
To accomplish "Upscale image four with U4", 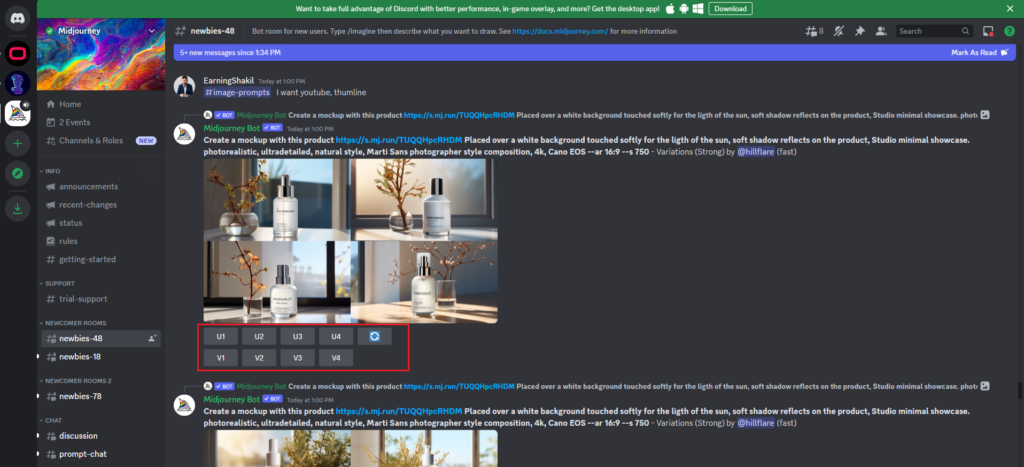I will [x=336, y=336].
